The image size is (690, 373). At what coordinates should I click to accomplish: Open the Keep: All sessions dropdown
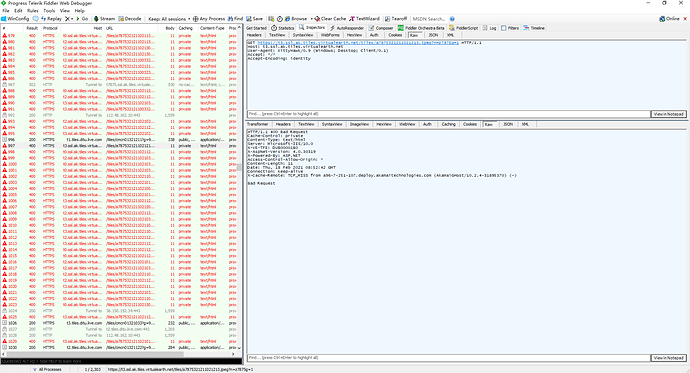point(169,19)
